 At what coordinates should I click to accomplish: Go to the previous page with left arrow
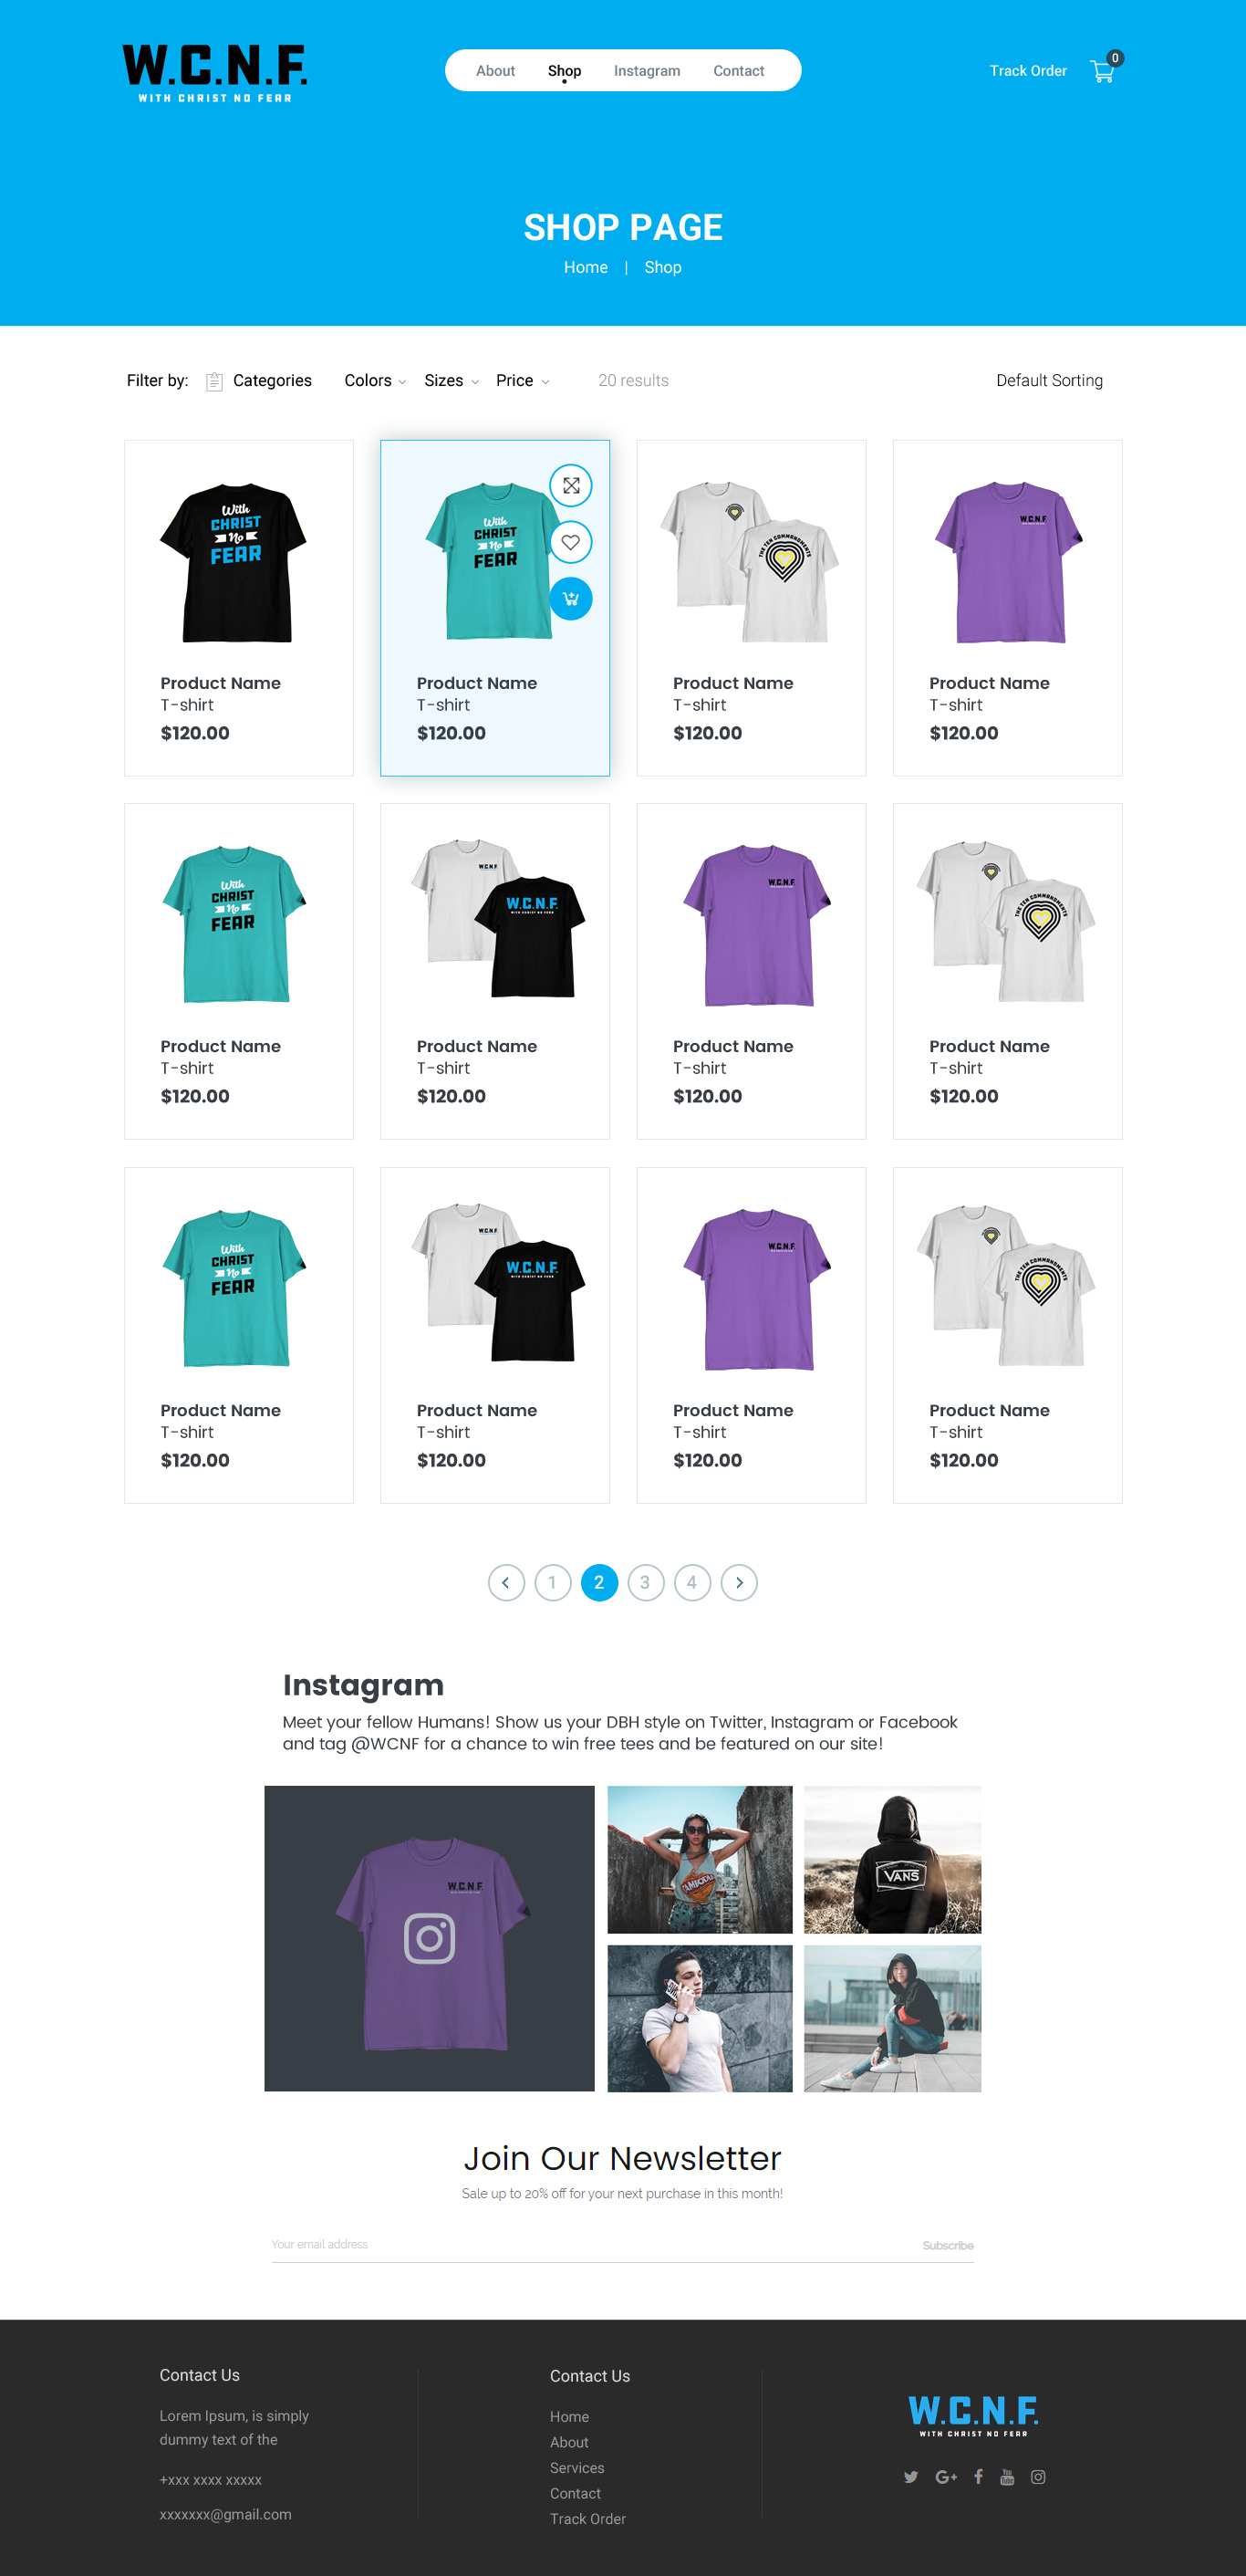pyautogui.click(x=506, y=1582)
